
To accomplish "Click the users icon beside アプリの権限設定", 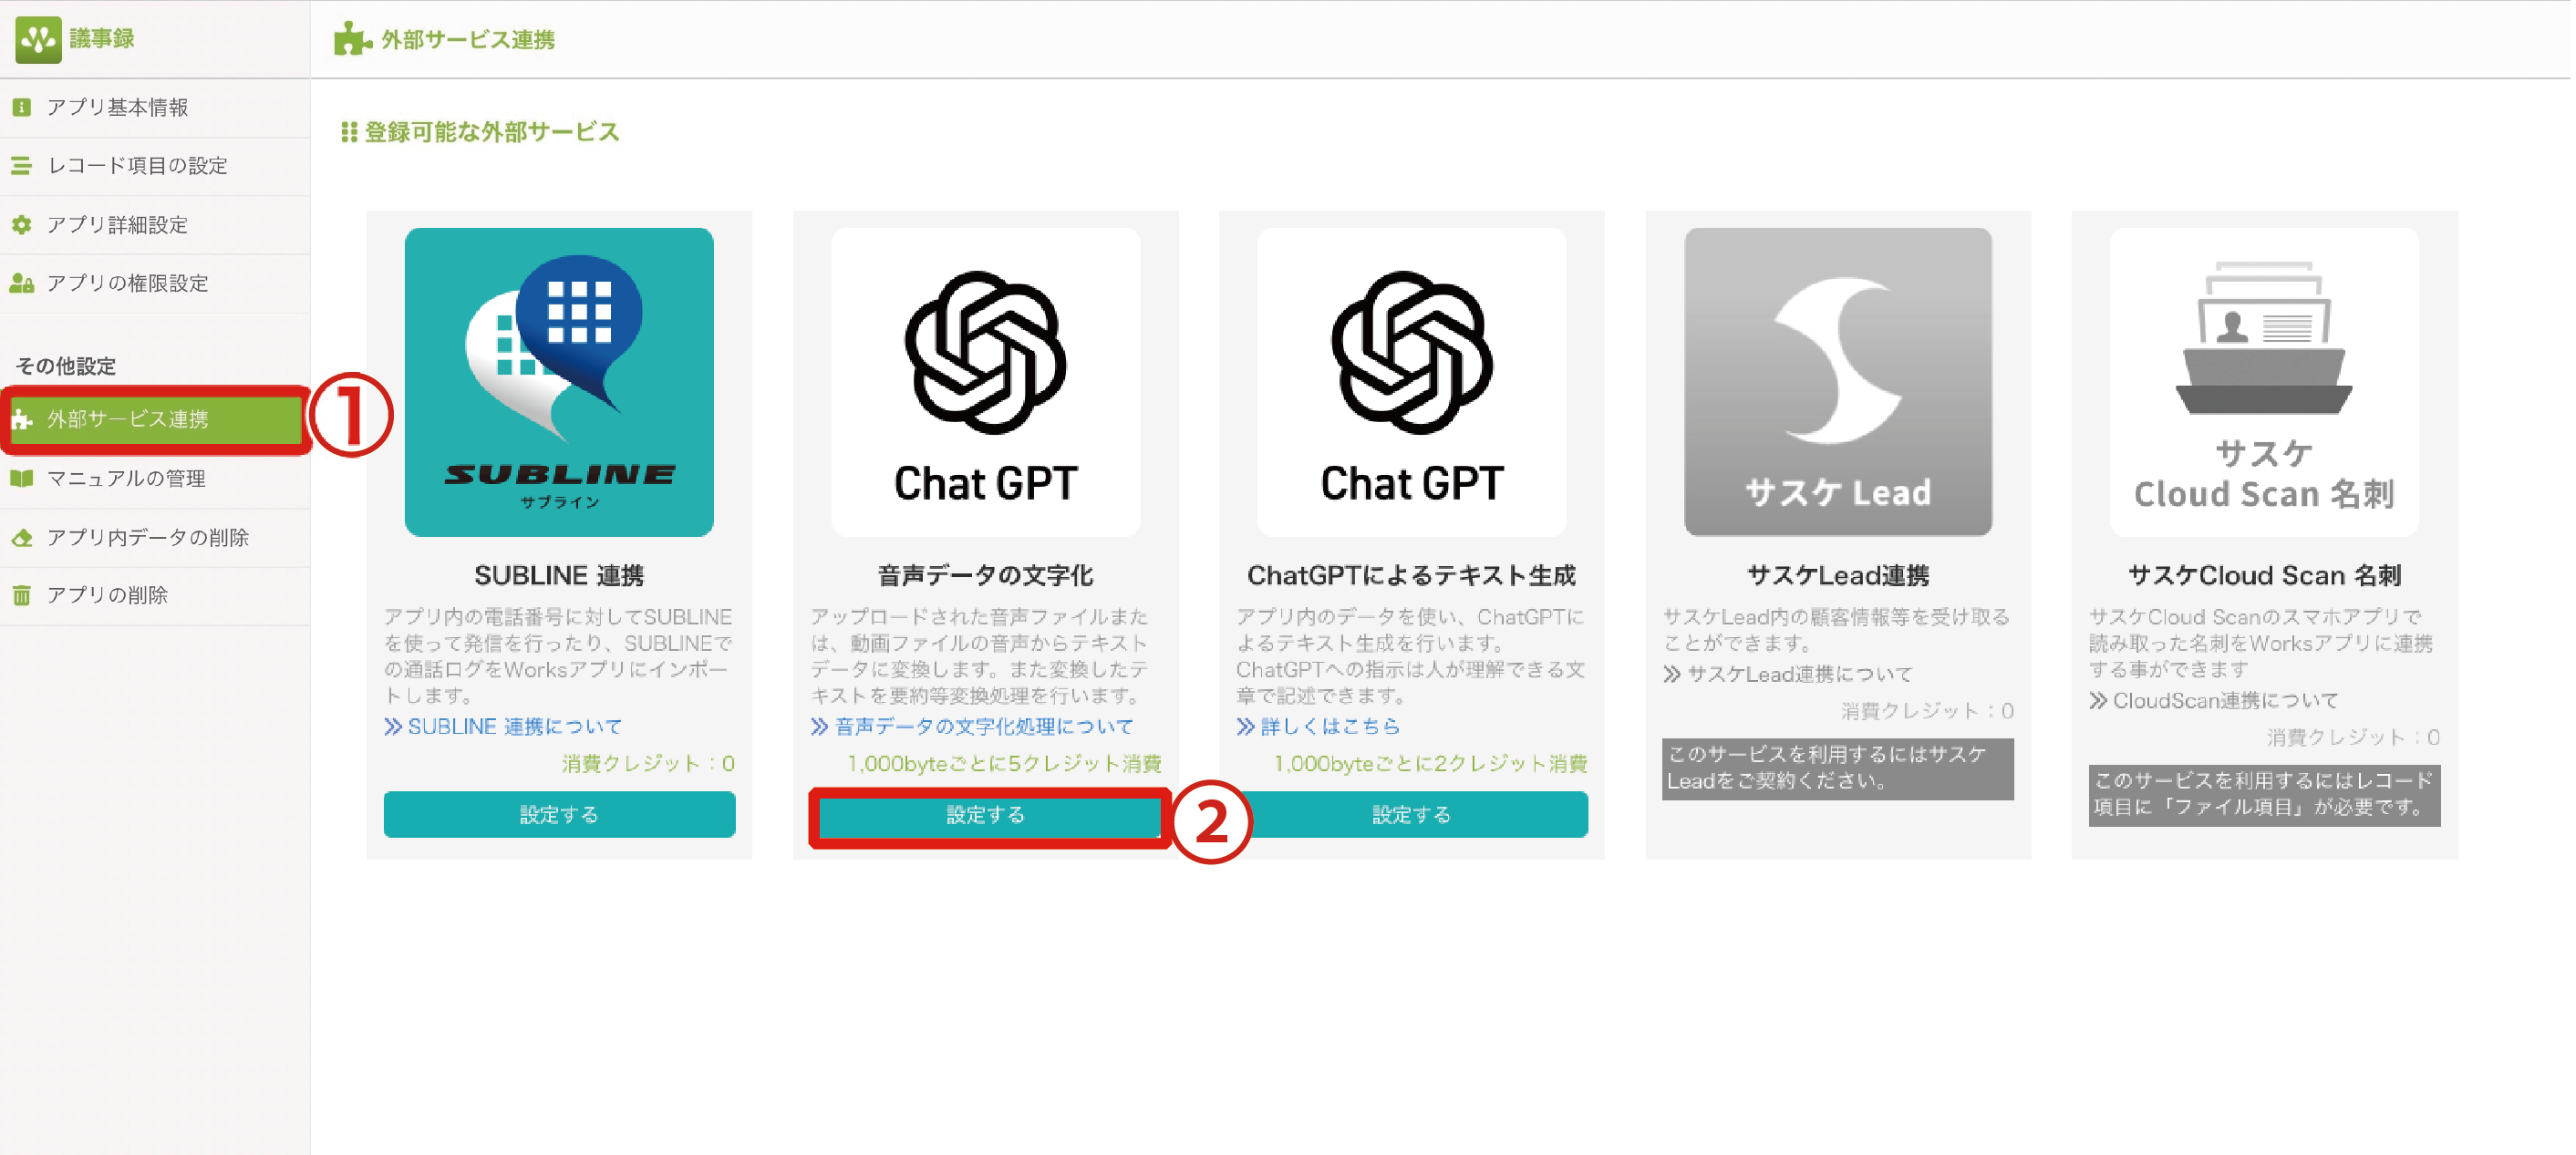I will click(22, 284).
